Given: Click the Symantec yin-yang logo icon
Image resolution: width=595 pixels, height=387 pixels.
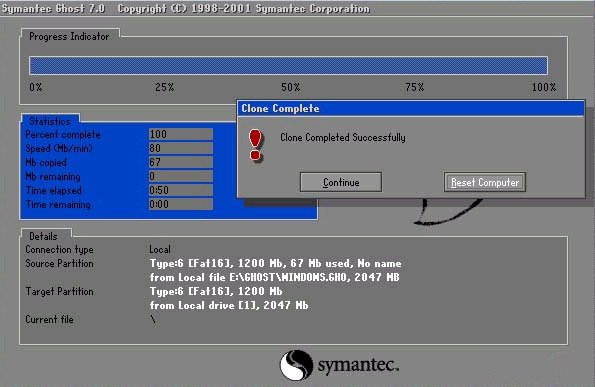Looking at the screenshot, I should (x=296, y=365).
